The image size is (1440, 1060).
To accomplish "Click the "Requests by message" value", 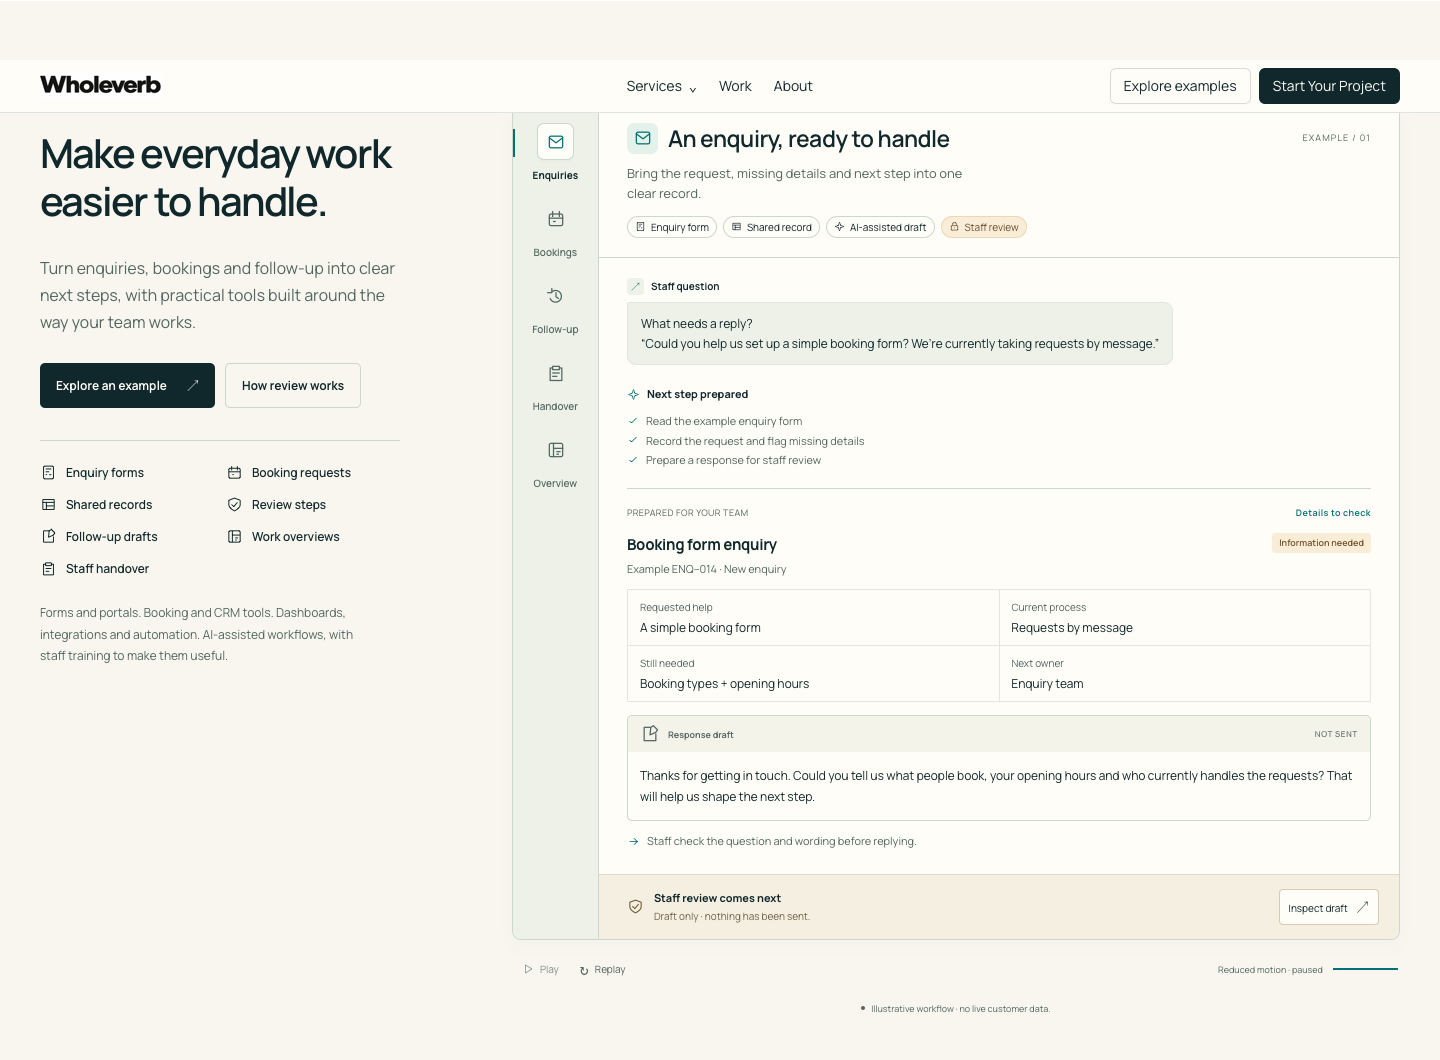I will click(1072, 628).
